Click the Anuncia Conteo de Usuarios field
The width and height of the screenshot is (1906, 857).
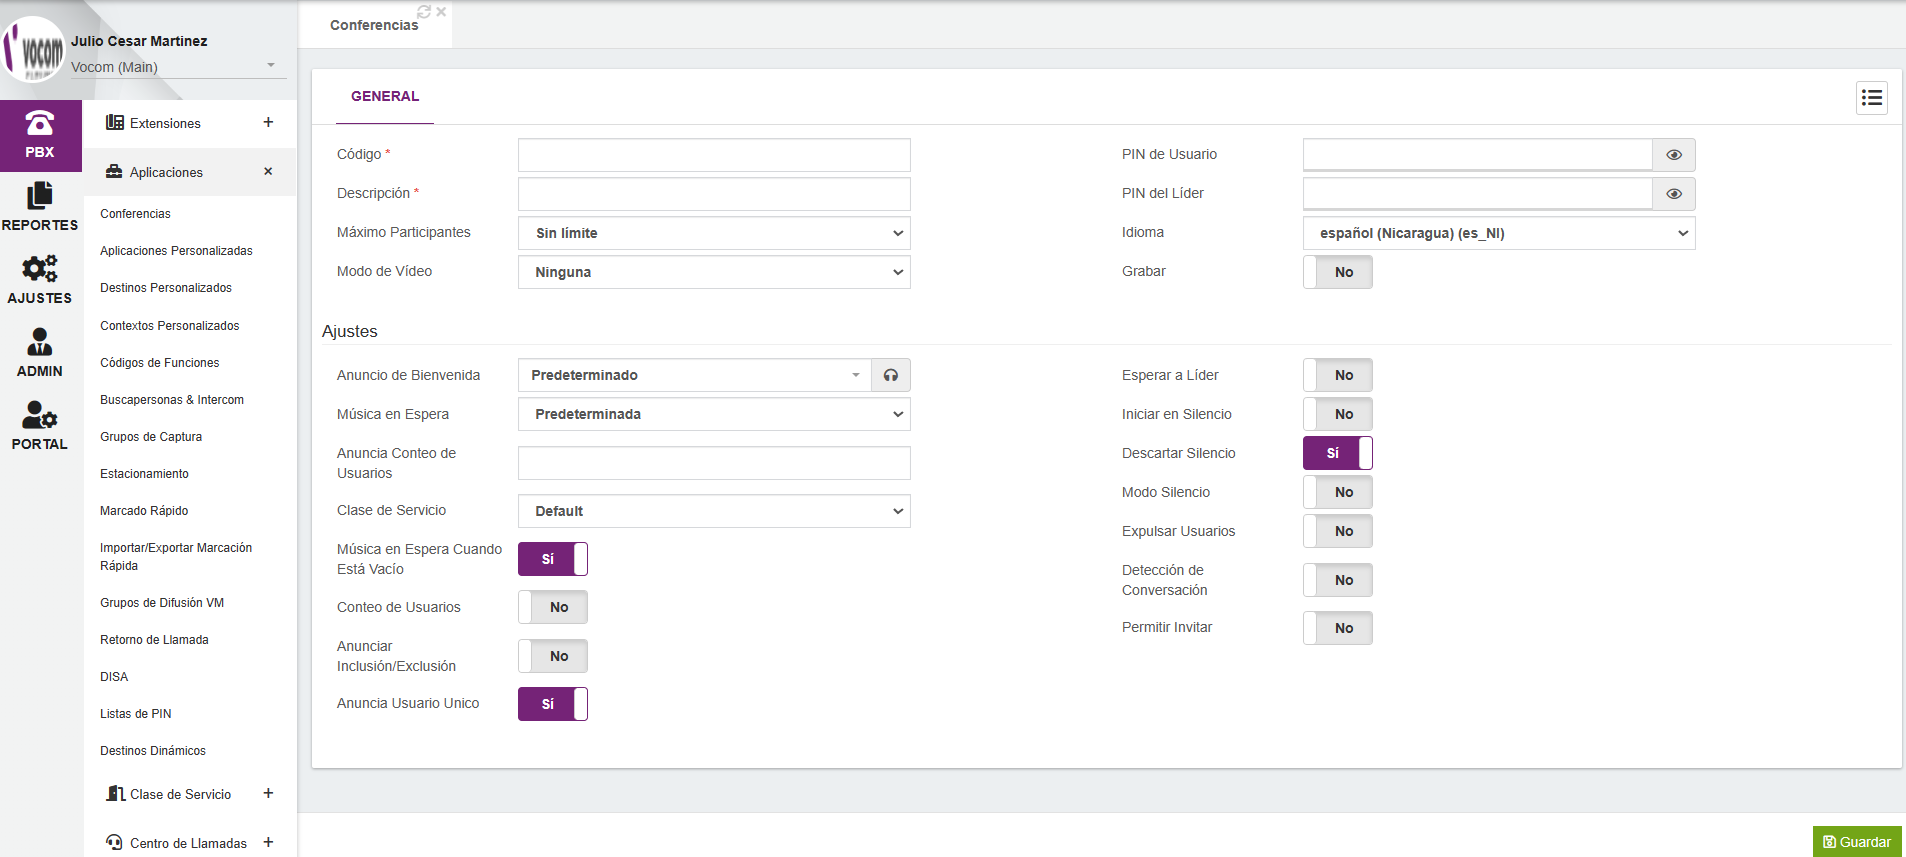(x=714, y=463)
